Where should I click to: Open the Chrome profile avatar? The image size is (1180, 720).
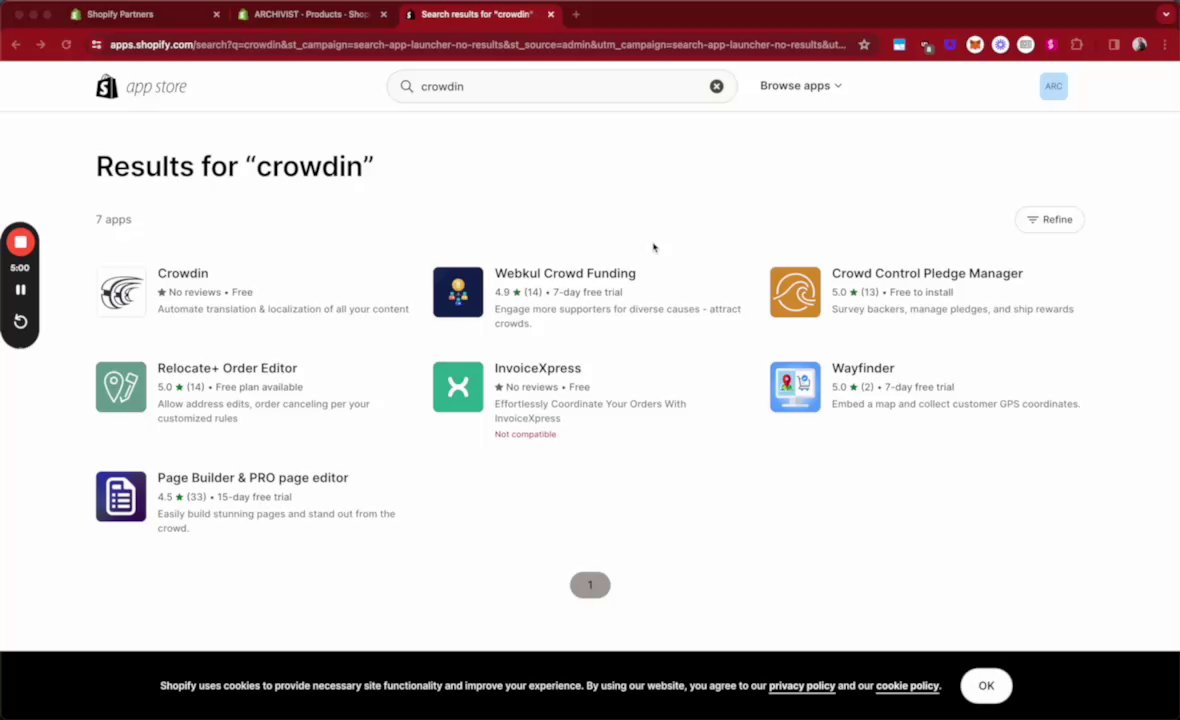(1139, 45)
